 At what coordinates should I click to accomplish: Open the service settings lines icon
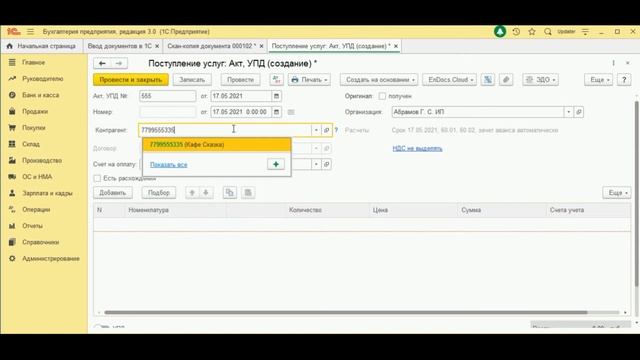click(x=585, y=31)
